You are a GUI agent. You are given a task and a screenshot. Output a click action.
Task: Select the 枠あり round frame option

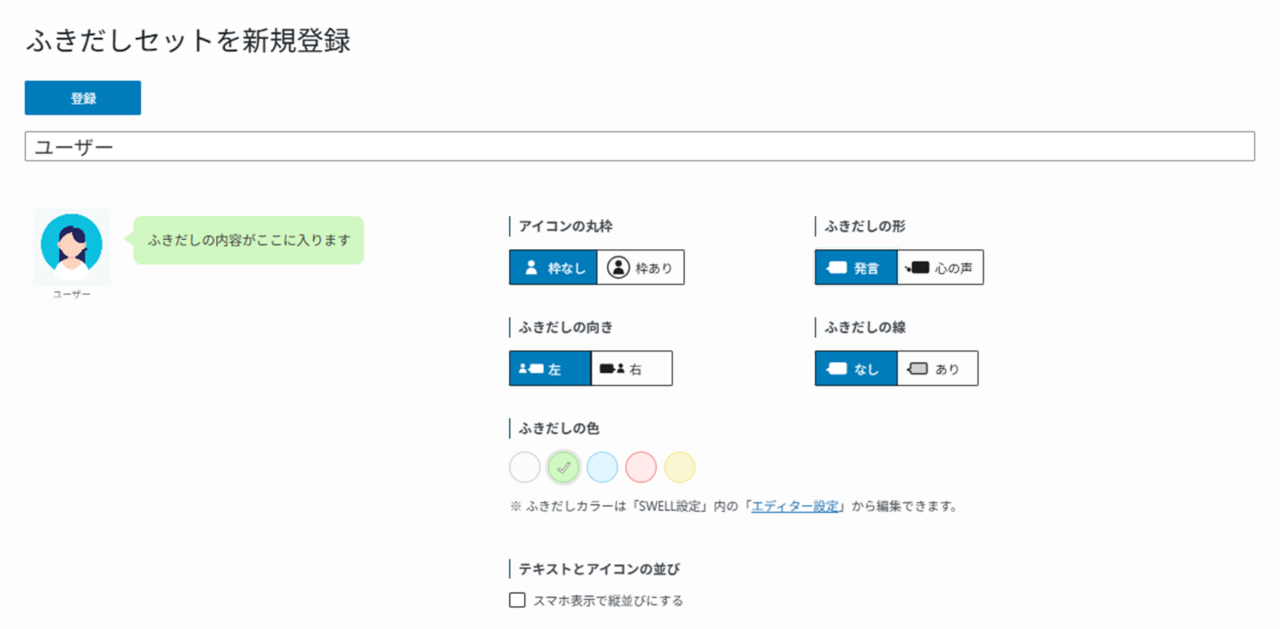click(641, 268)
